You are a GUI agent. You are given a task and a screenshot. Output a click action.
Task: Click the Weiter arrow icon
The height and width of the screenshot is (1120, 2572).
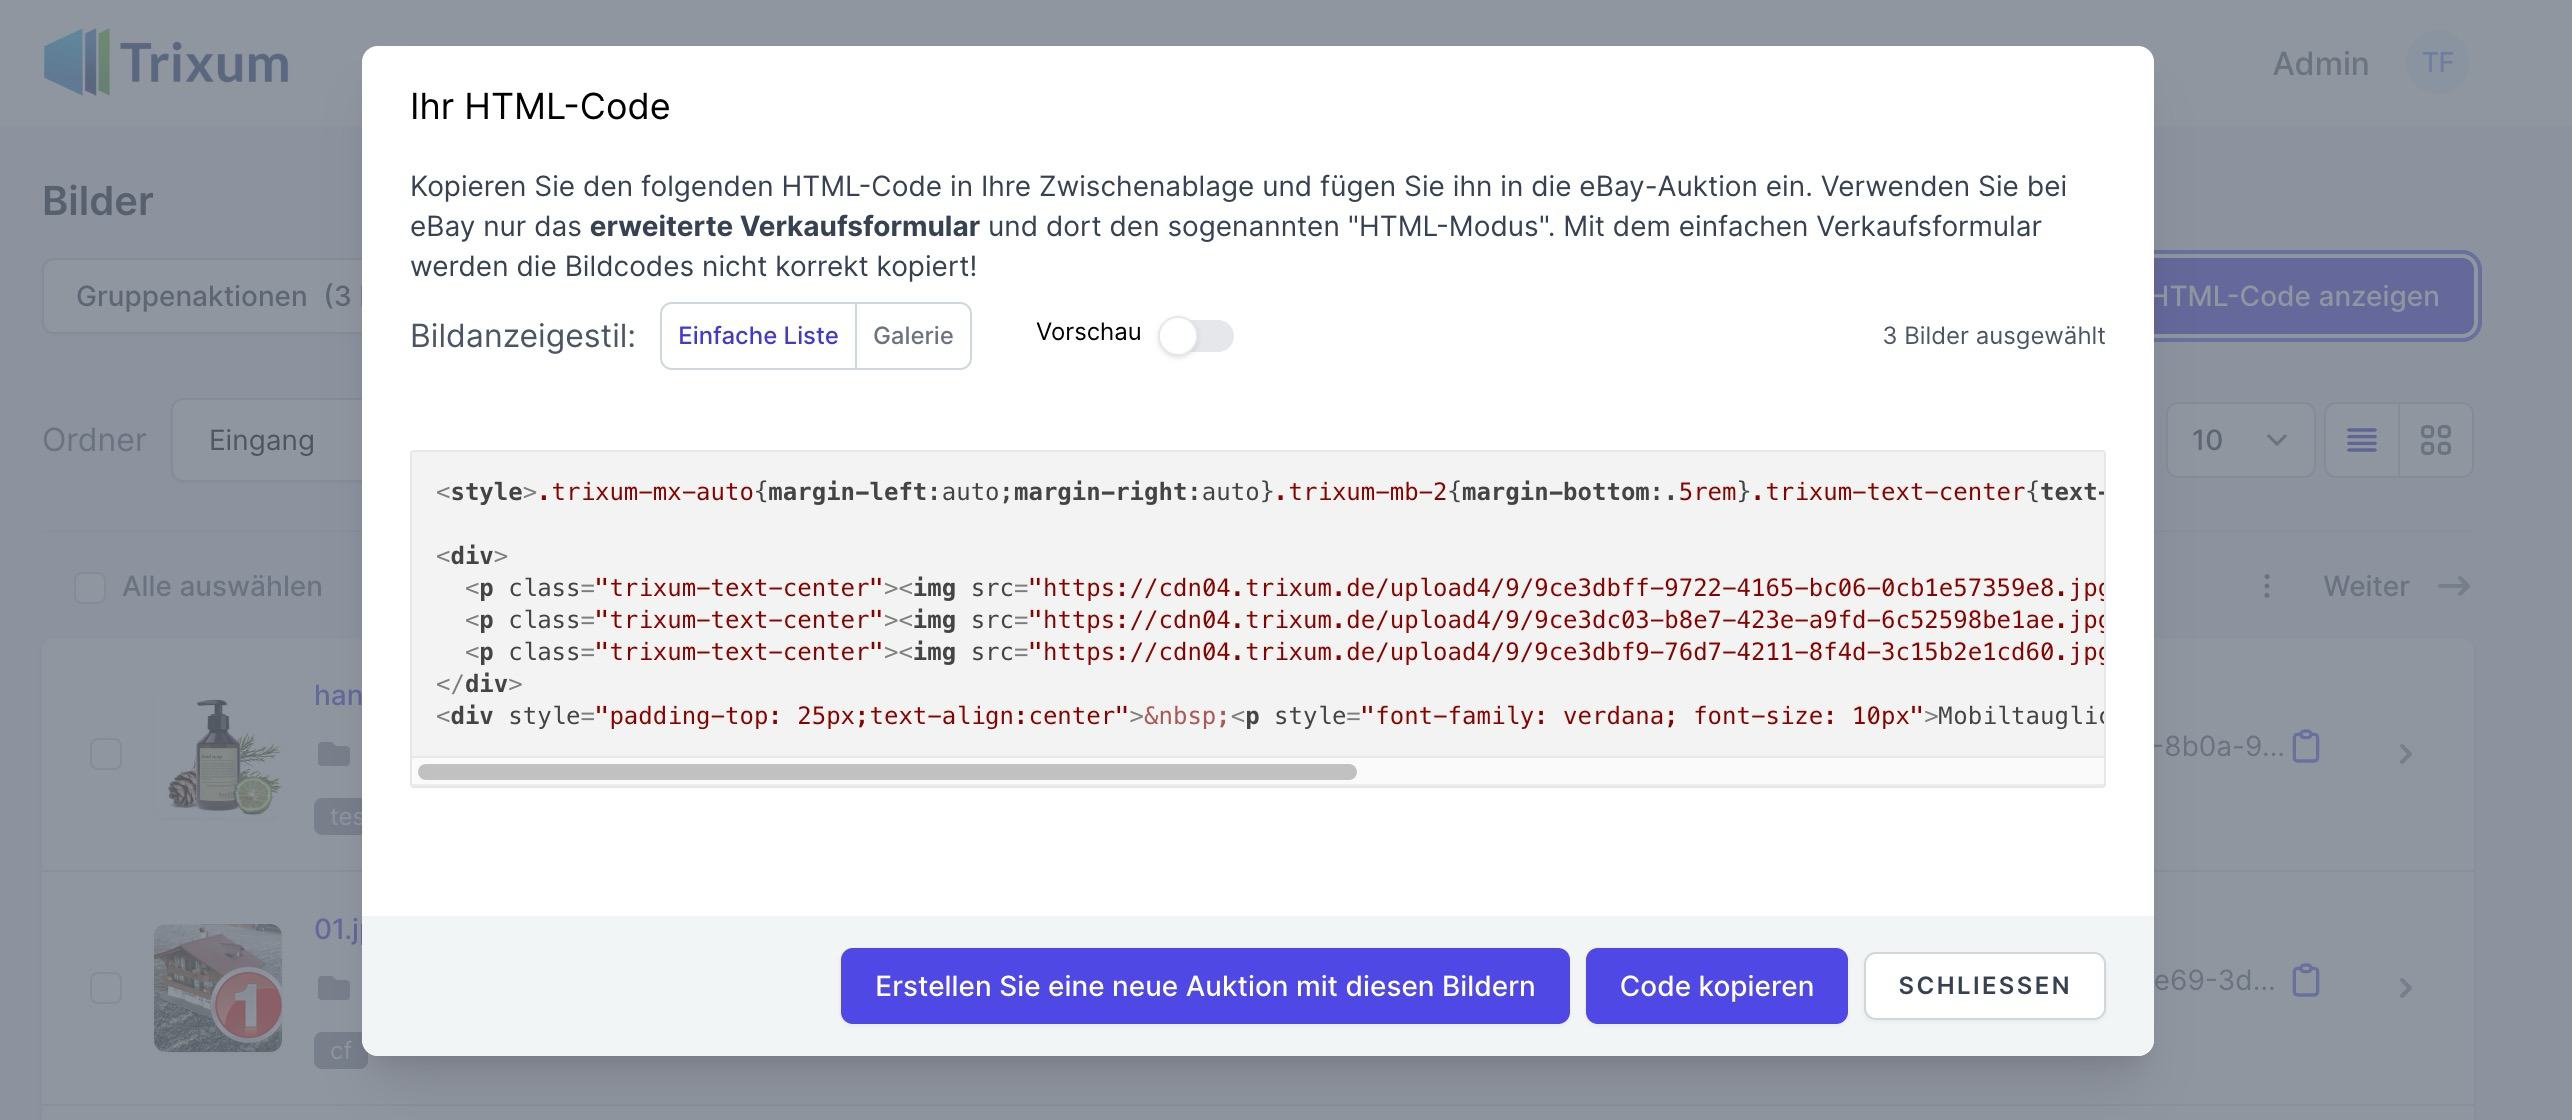pos(2454,586)
